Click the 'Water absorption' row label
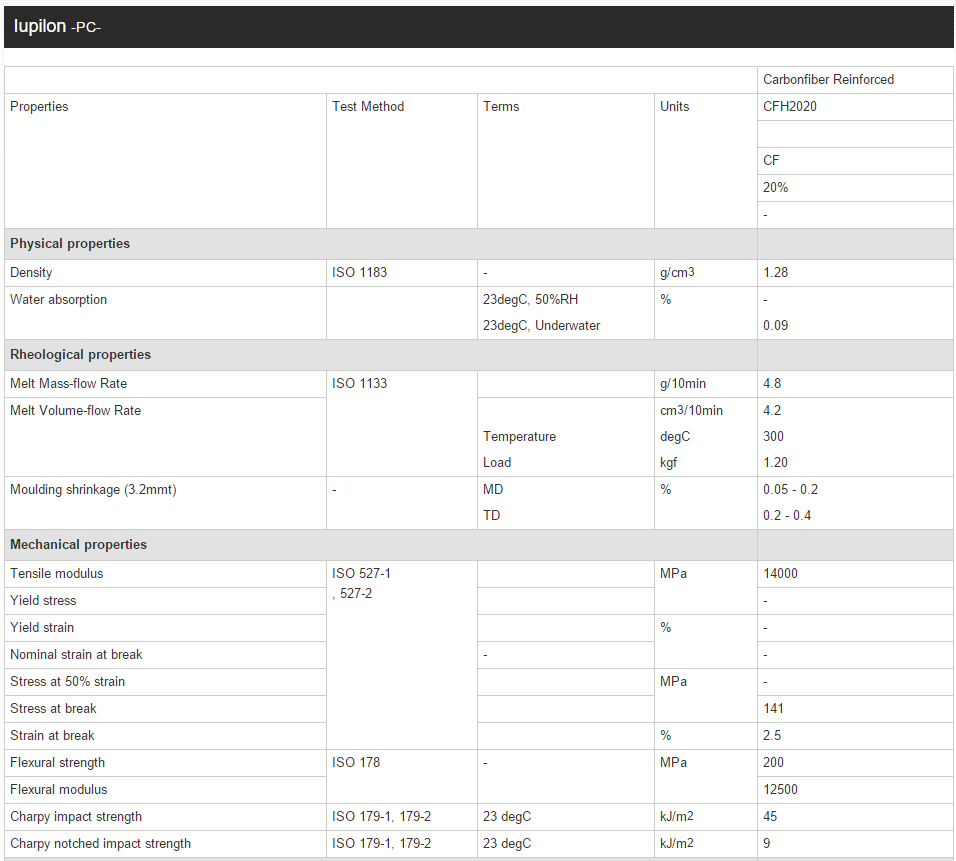The height and width of the screenshot is (861, 956). click(x=59, y=299)
